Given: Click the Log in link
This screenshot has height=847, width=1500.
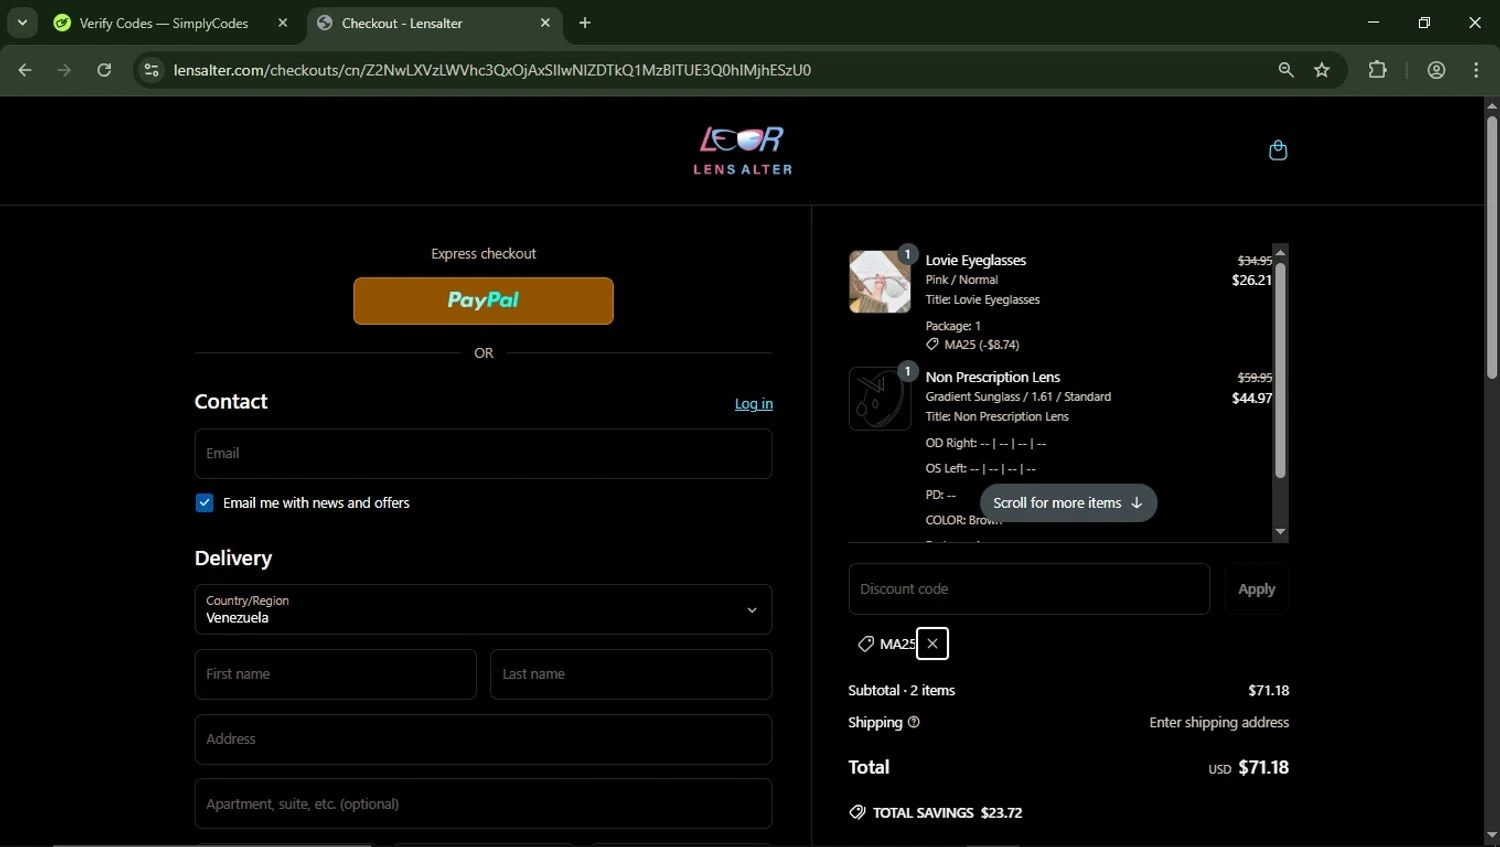Looking at the screenshot, I should 754,404.
